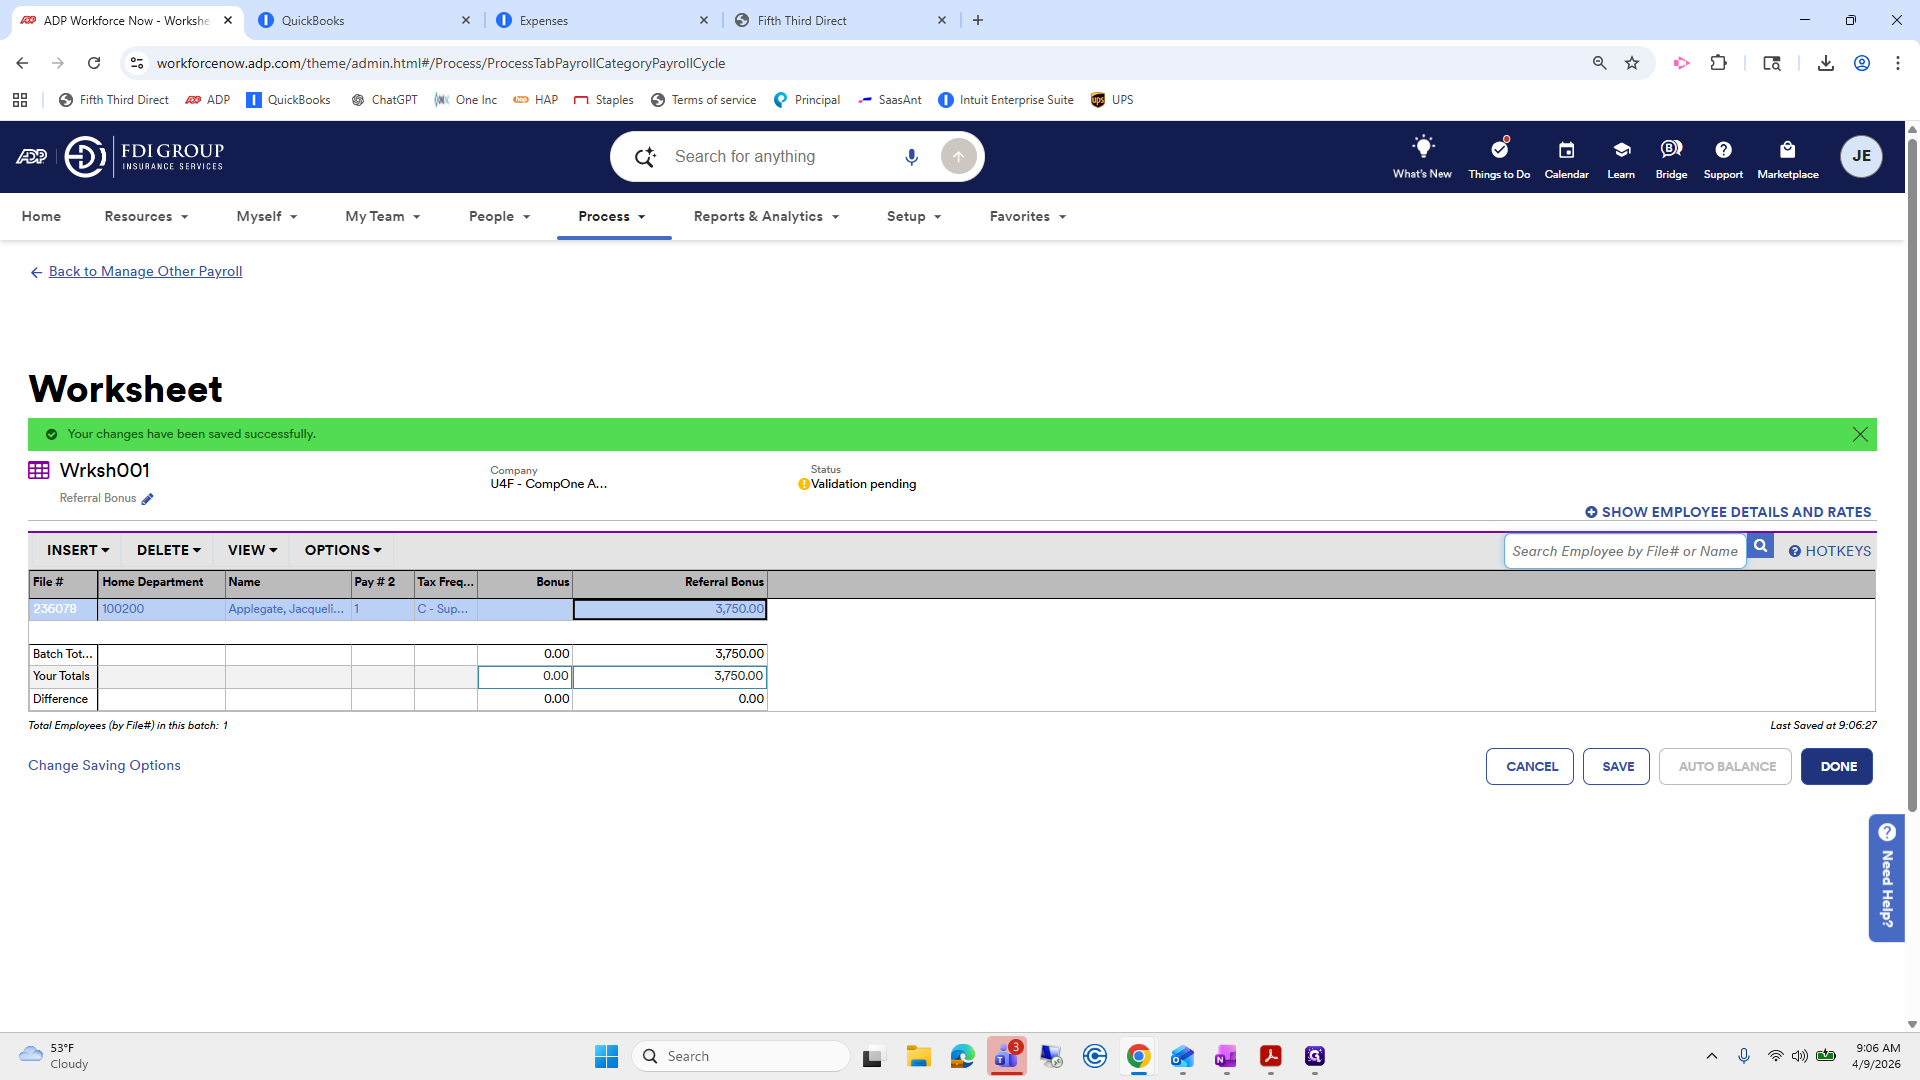Expand the People navigation menu
This screenshot has width=1920, height=1080.
[499, 216]
